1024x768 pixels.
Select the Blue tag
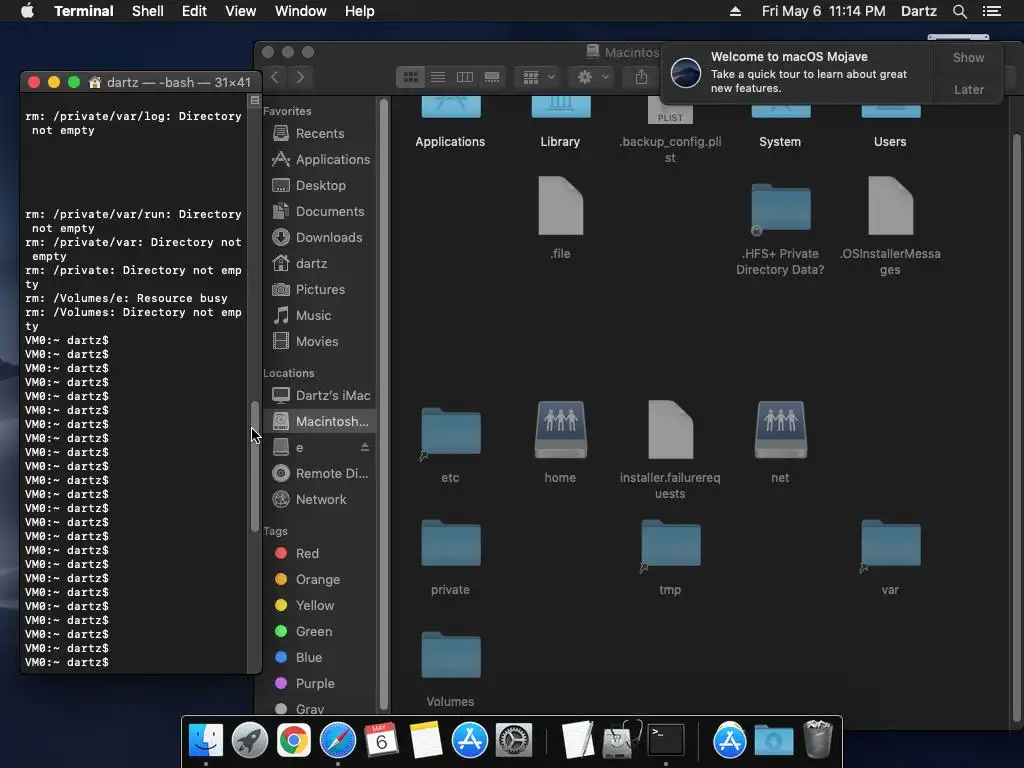[319, 658]
